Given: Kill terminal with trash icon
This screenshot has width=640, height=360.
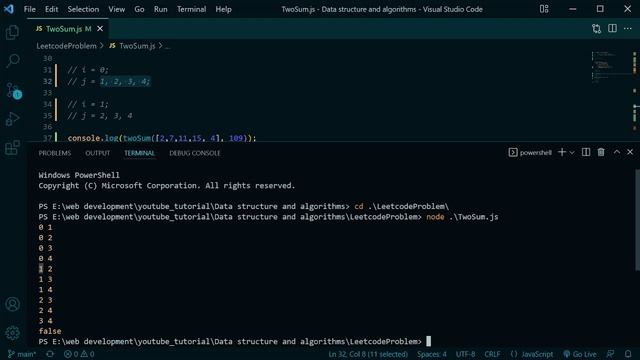Looking at the screenshot, I should tap(601, 152).
